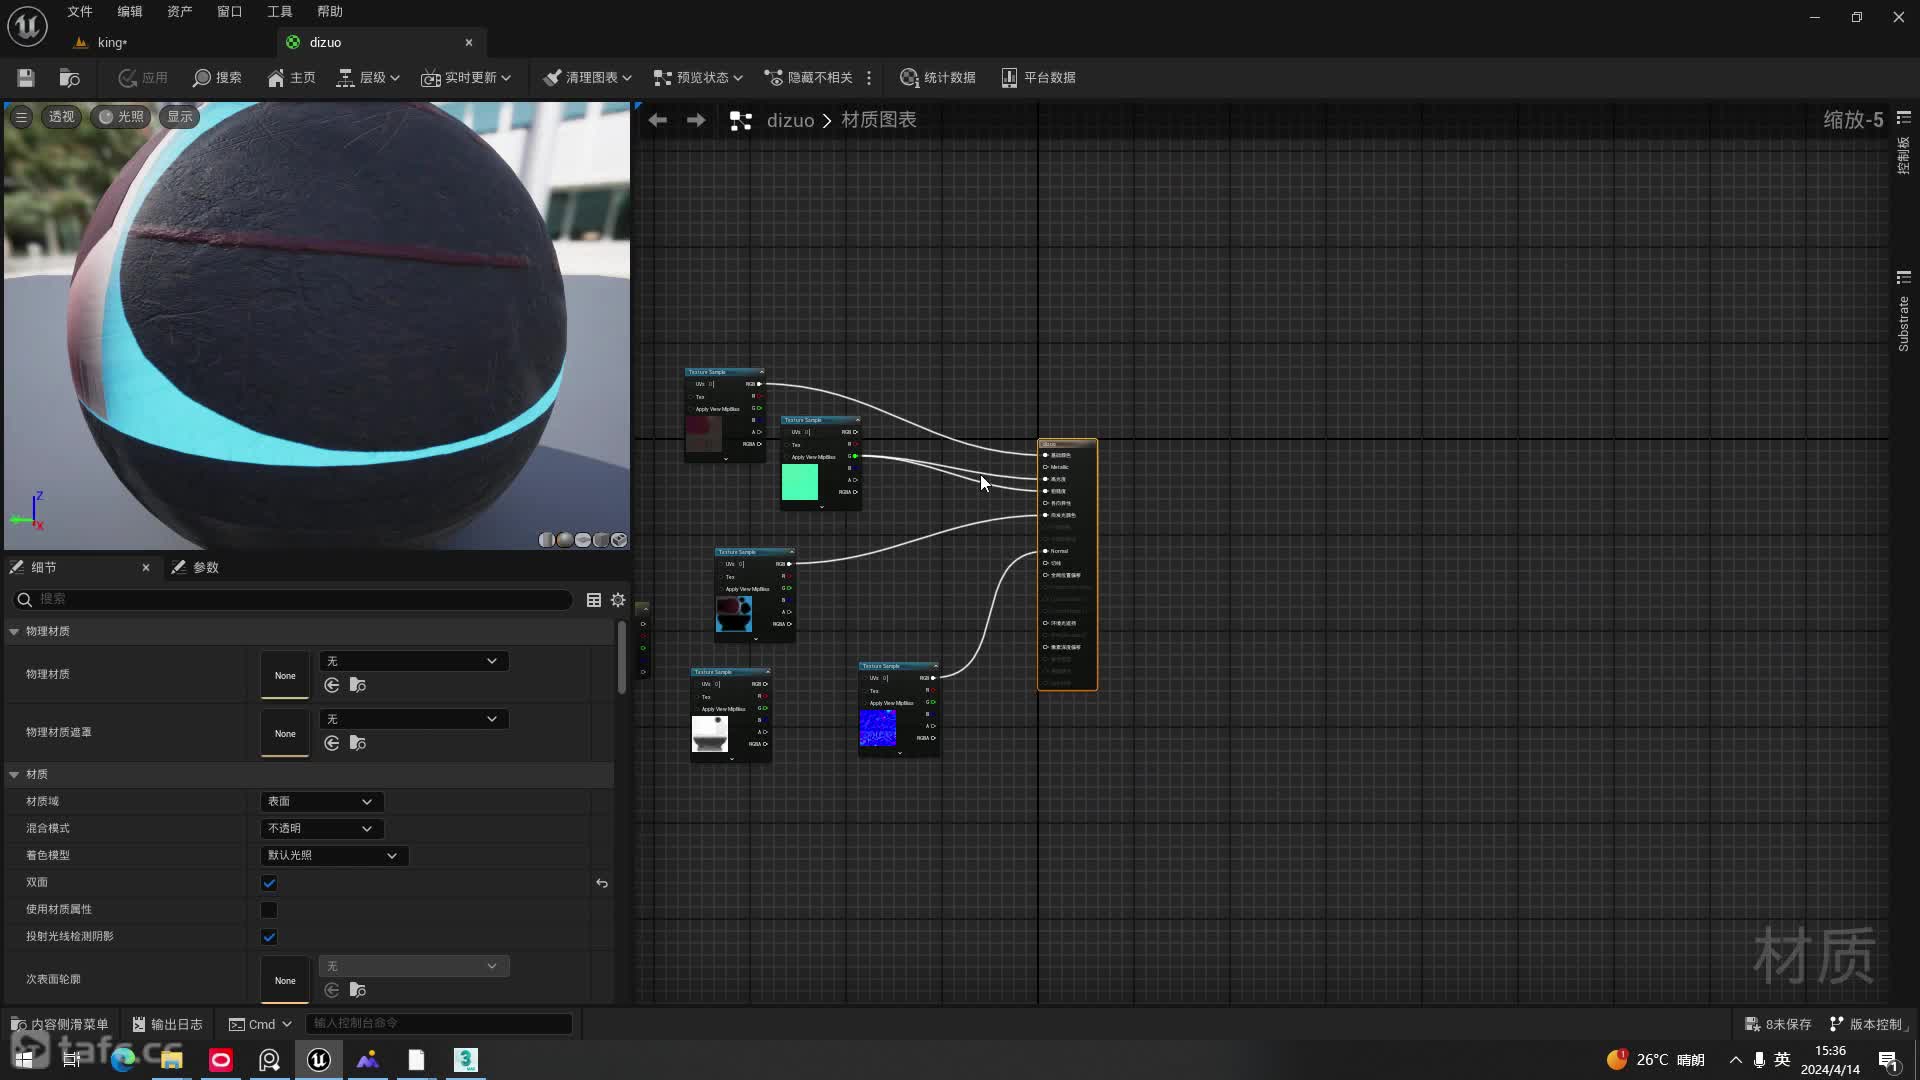Use selected asset for physical material mask (物理材质遮罩)
The image size is (1920, 1080).
point(332,743)
